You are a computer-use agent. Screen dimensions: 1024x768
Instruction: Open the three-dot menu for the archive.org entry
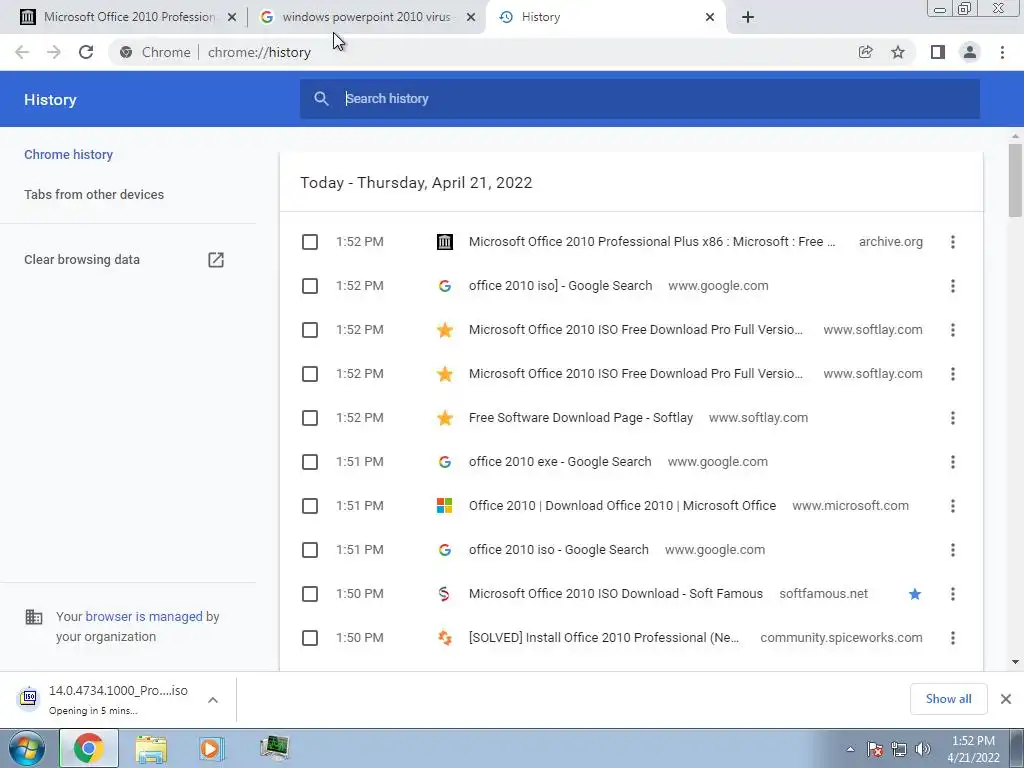(953, 242)
